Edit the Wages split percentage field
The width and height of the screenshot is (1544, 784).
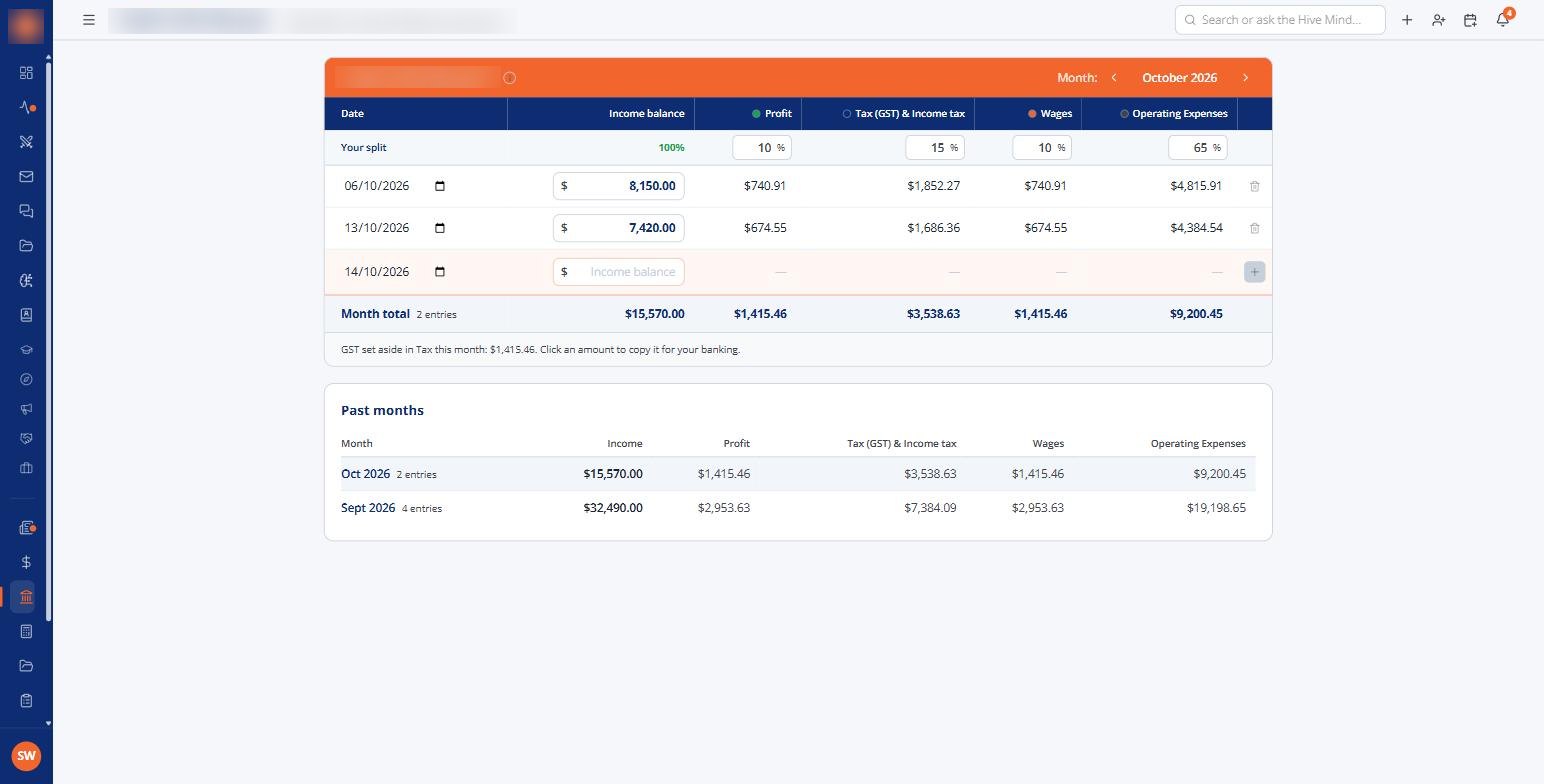tap(1042, 147)
